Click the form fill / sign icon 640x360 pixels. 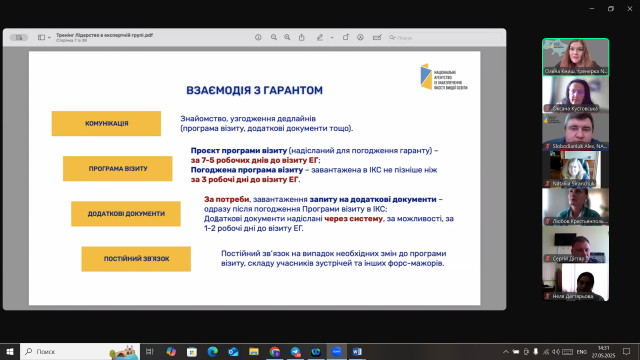pos(377,37)
